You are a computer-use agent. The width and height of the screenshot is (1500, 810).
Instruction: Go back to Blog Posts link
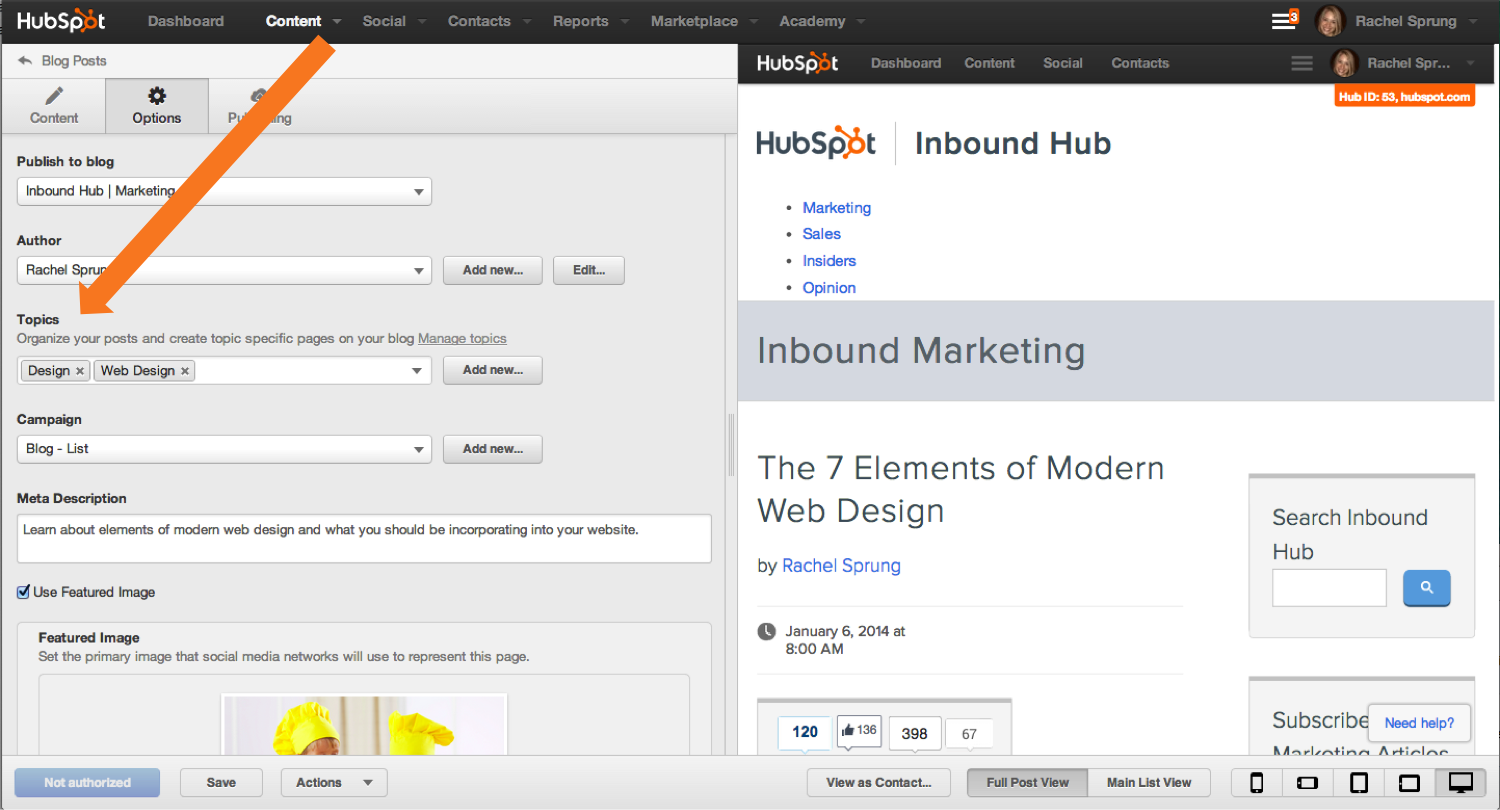tap(74, 61)
